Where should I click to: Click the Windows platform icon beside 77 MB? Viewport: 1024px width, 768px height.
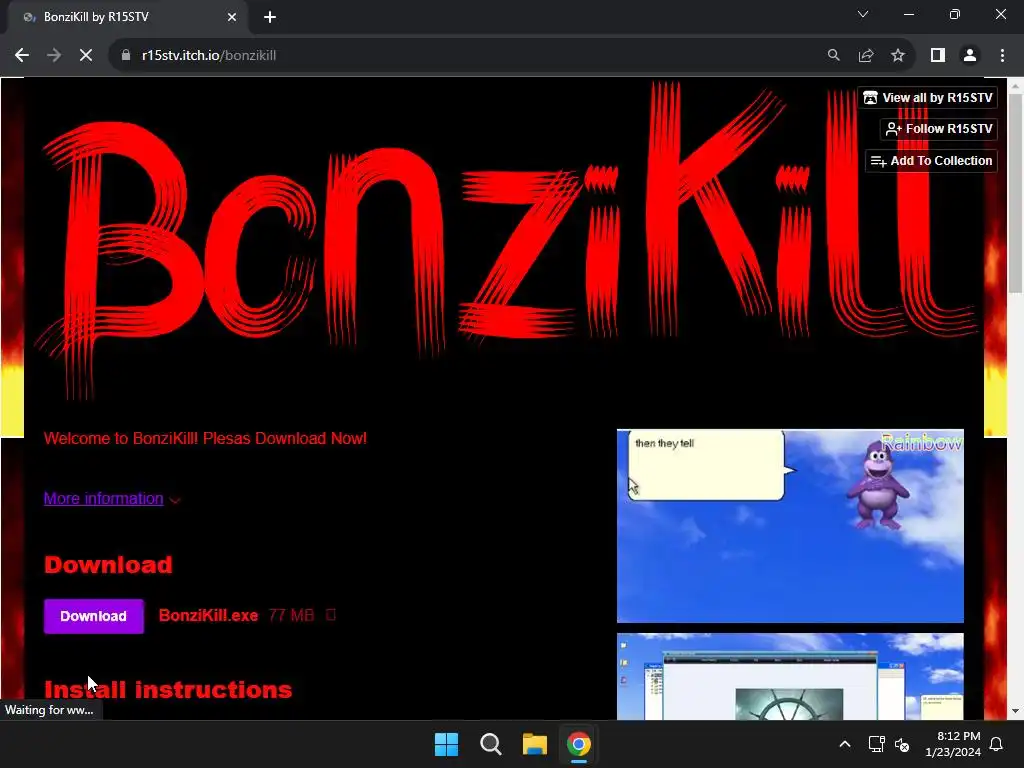330,615
